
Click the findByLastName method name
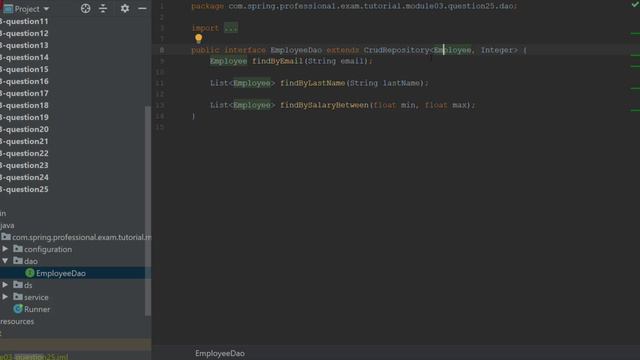pos(312,83)
